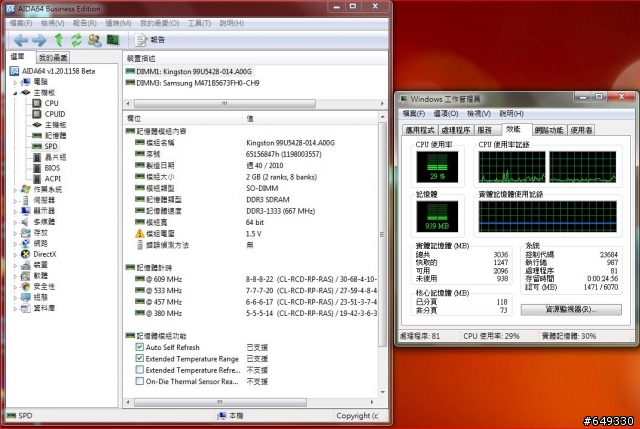The image size is (640, 429).
Task: Click the 2 GB (2 ranks, 8 banks) value
Action: coord(281,177)
